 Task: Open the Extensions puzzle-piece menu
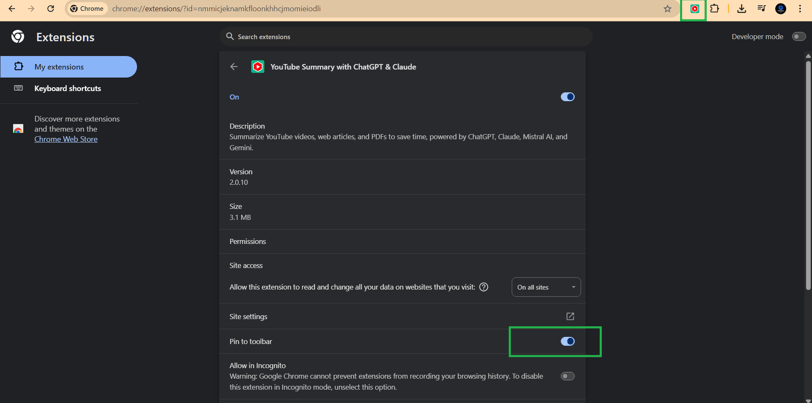pos(714,9)
